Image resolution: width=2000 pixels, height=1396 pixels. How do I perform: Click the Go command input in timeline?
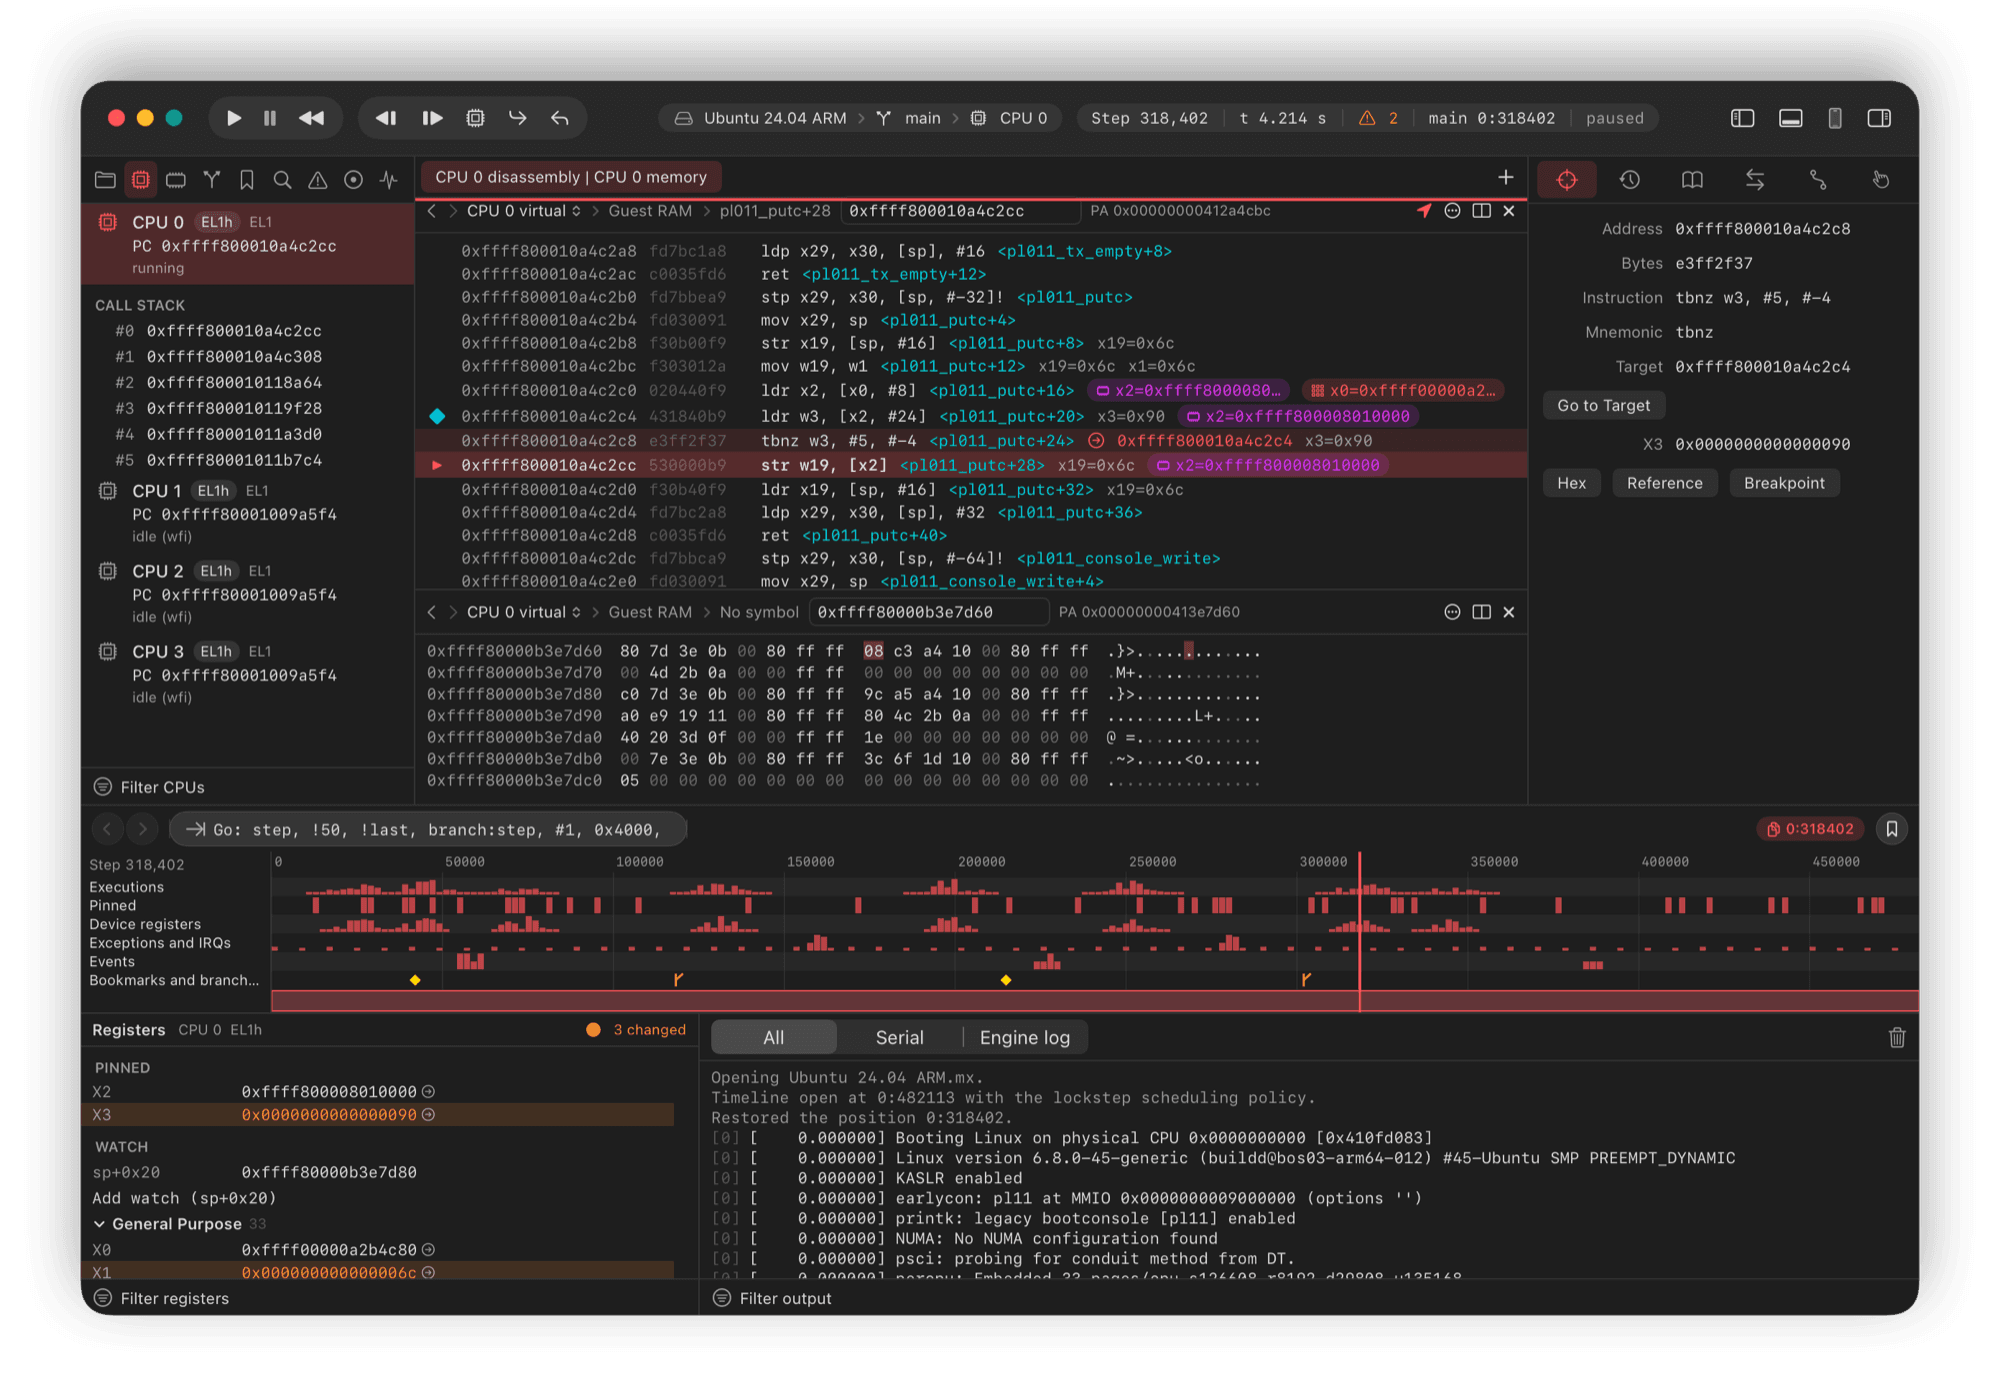pyautogui.click(x=430, y=829)
